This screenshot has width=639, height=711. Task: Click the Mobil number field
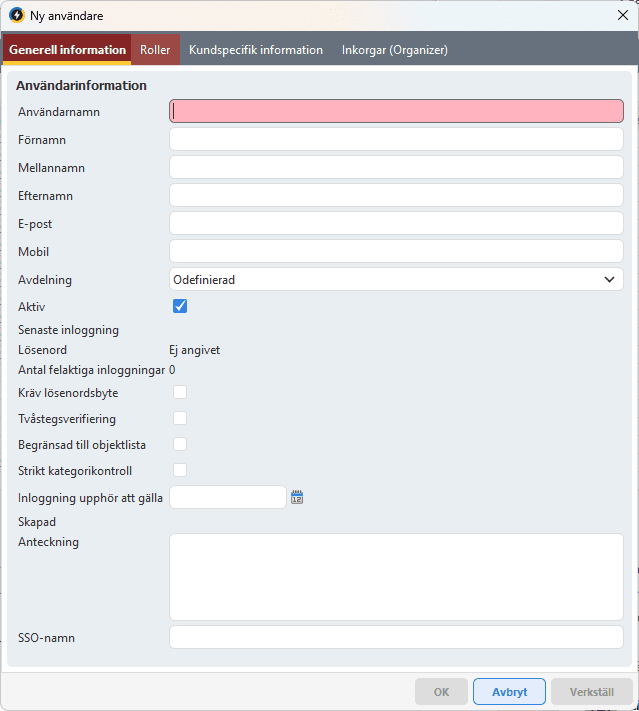point(396,251)
